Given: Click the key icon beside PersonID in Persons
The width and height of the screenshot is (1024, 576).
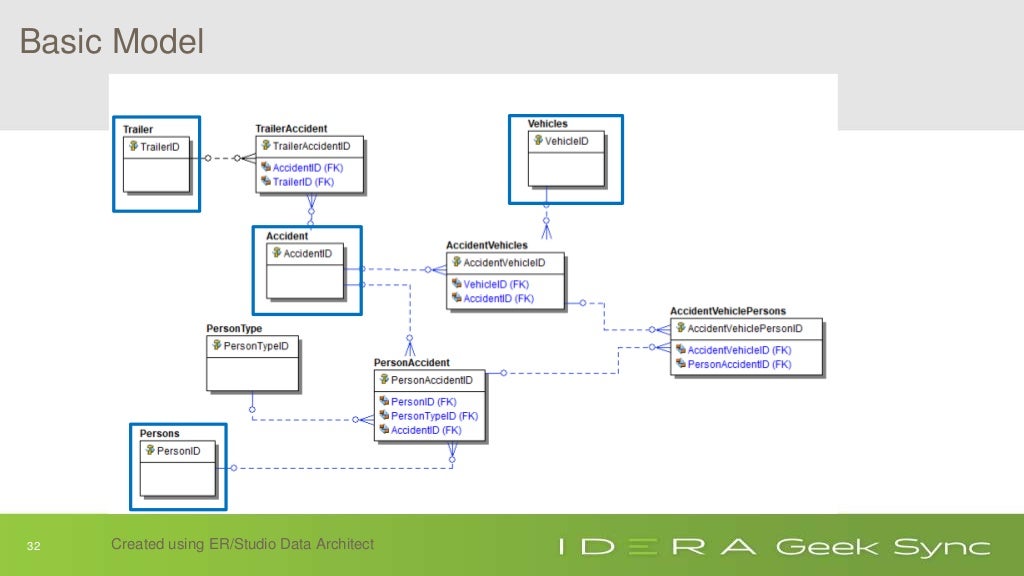Looking at the screenshot, I should pyautogui.click(x=150, y=450).
